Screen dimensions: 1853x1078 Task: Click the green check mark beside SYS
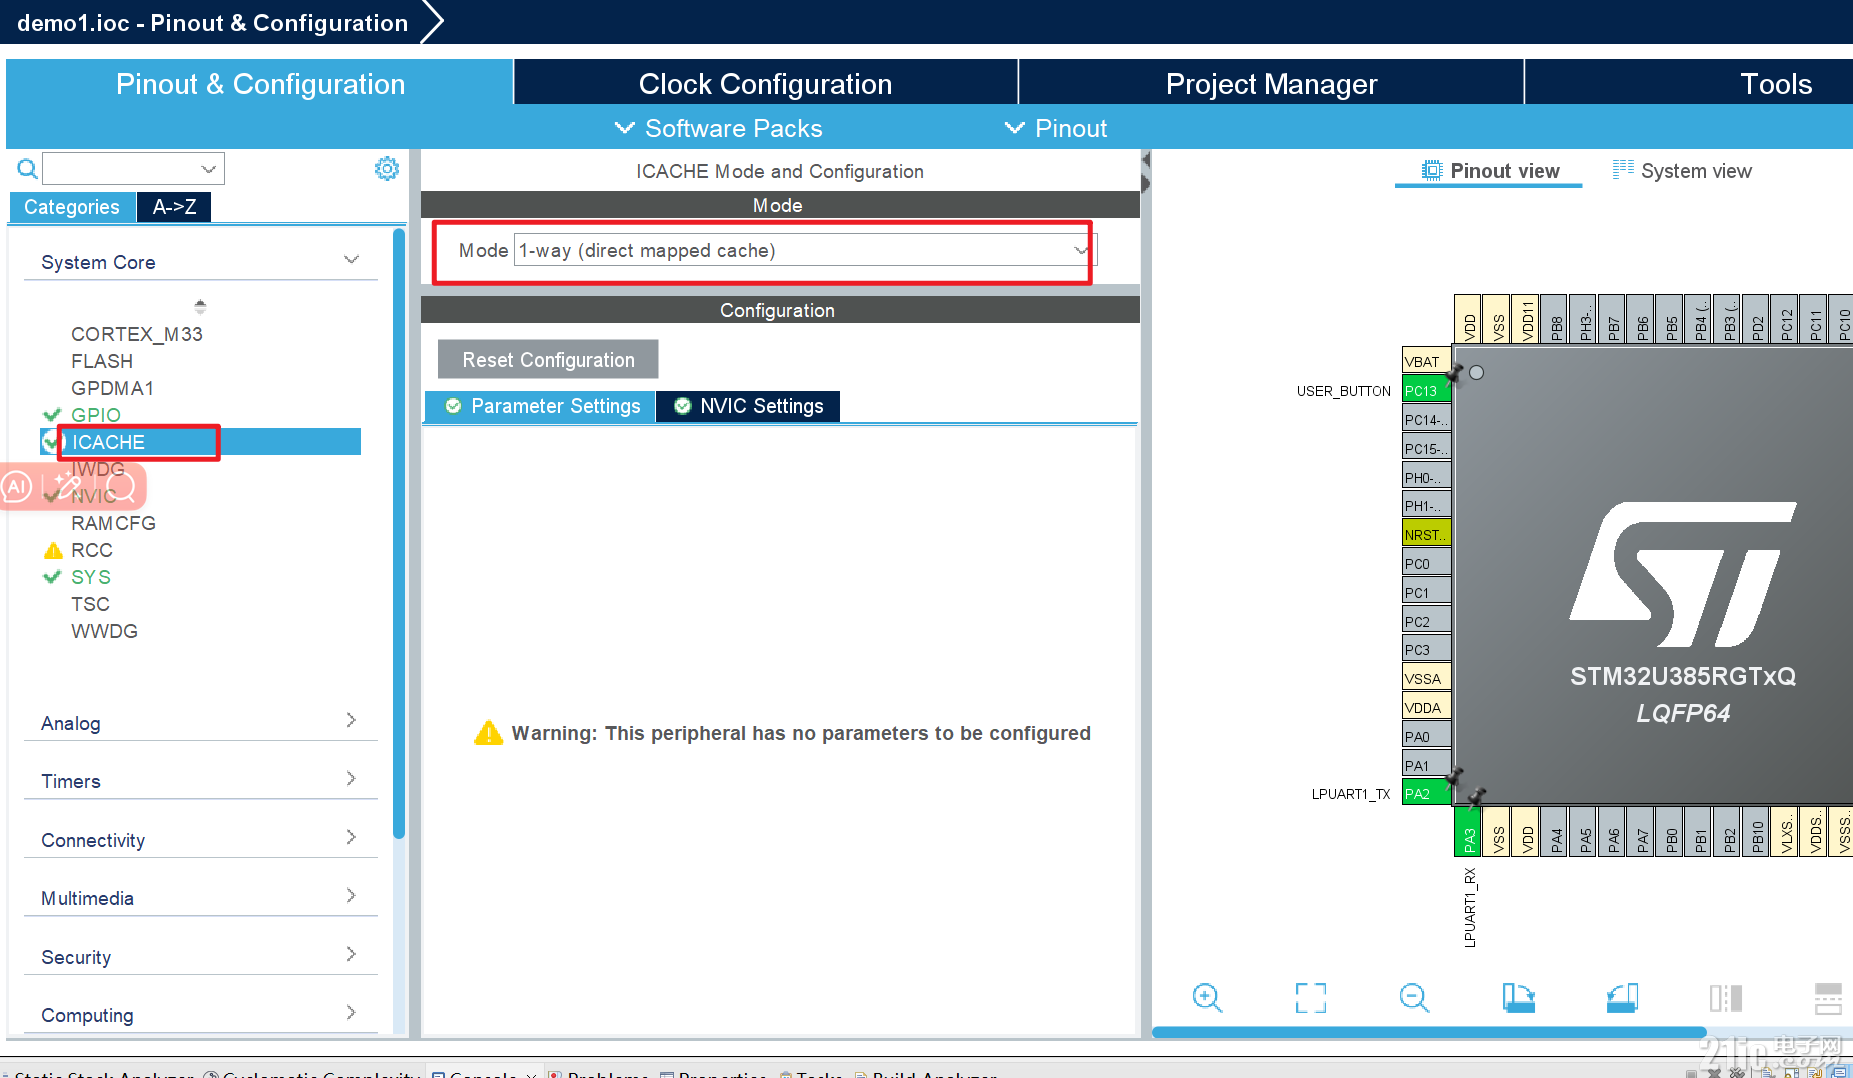pyautogui.click(x=53, y=576)
